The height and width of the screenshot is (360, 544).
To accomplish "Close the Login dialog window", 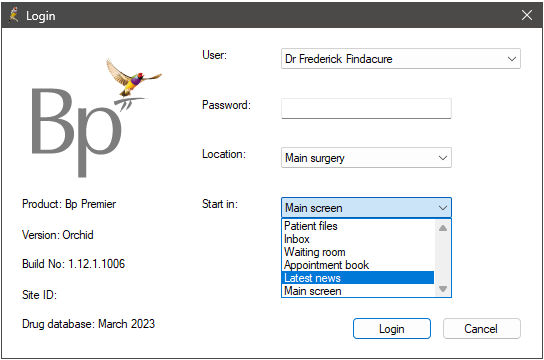I will [527, 15].
